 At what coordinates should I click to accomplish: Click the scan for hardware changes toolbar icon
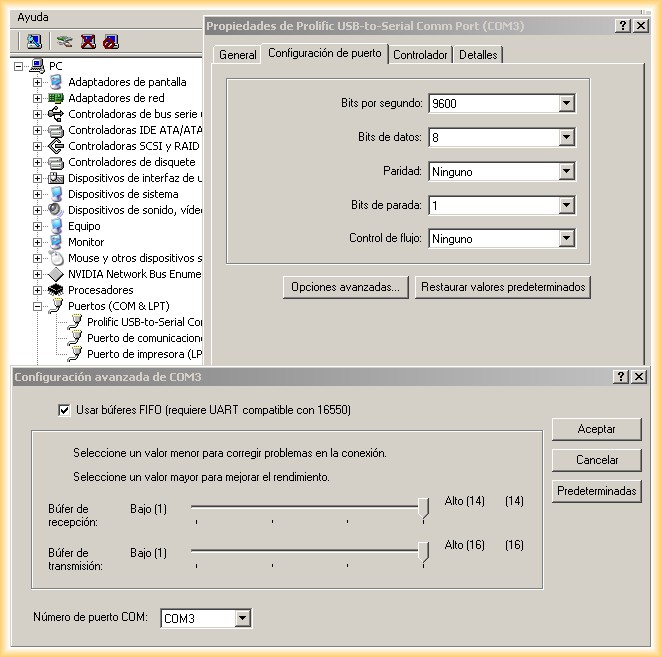[34, 41]
